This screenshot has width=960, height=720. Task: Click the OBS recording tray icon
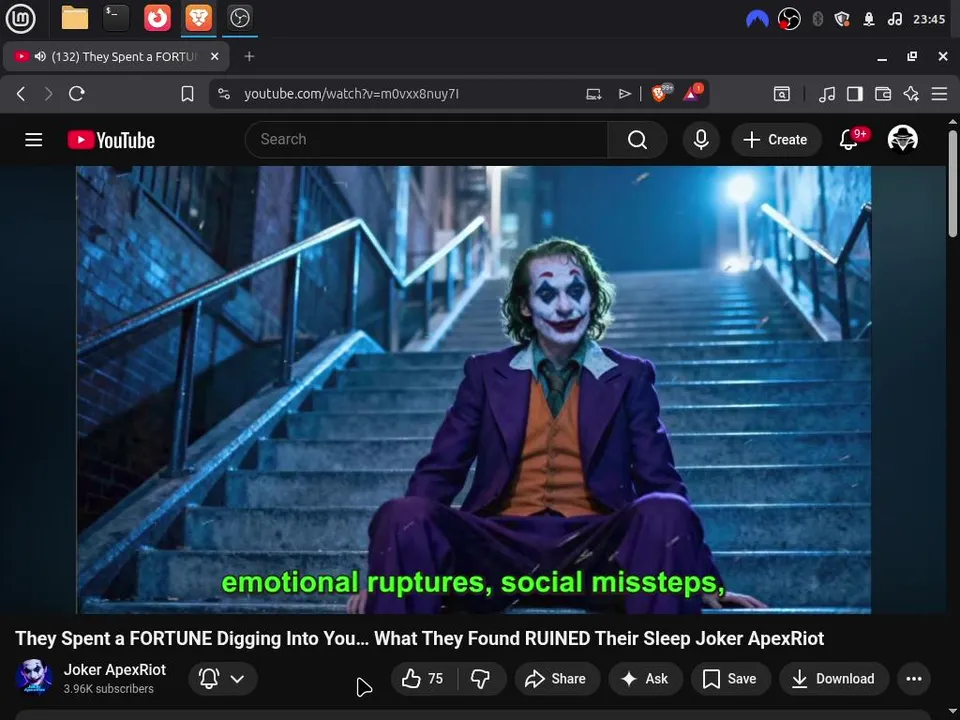pos(789,19)
